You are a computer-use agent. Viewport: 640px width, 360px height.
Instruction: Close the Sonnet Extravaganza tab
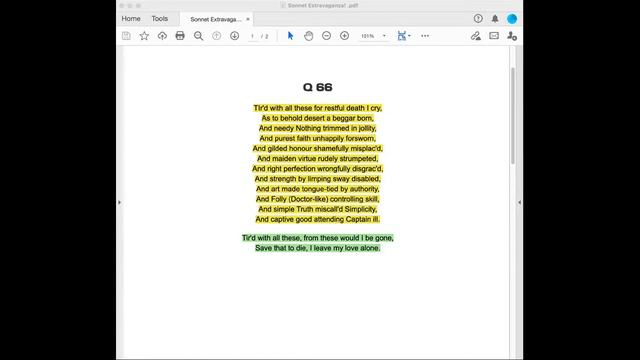[x=248, y=19]
